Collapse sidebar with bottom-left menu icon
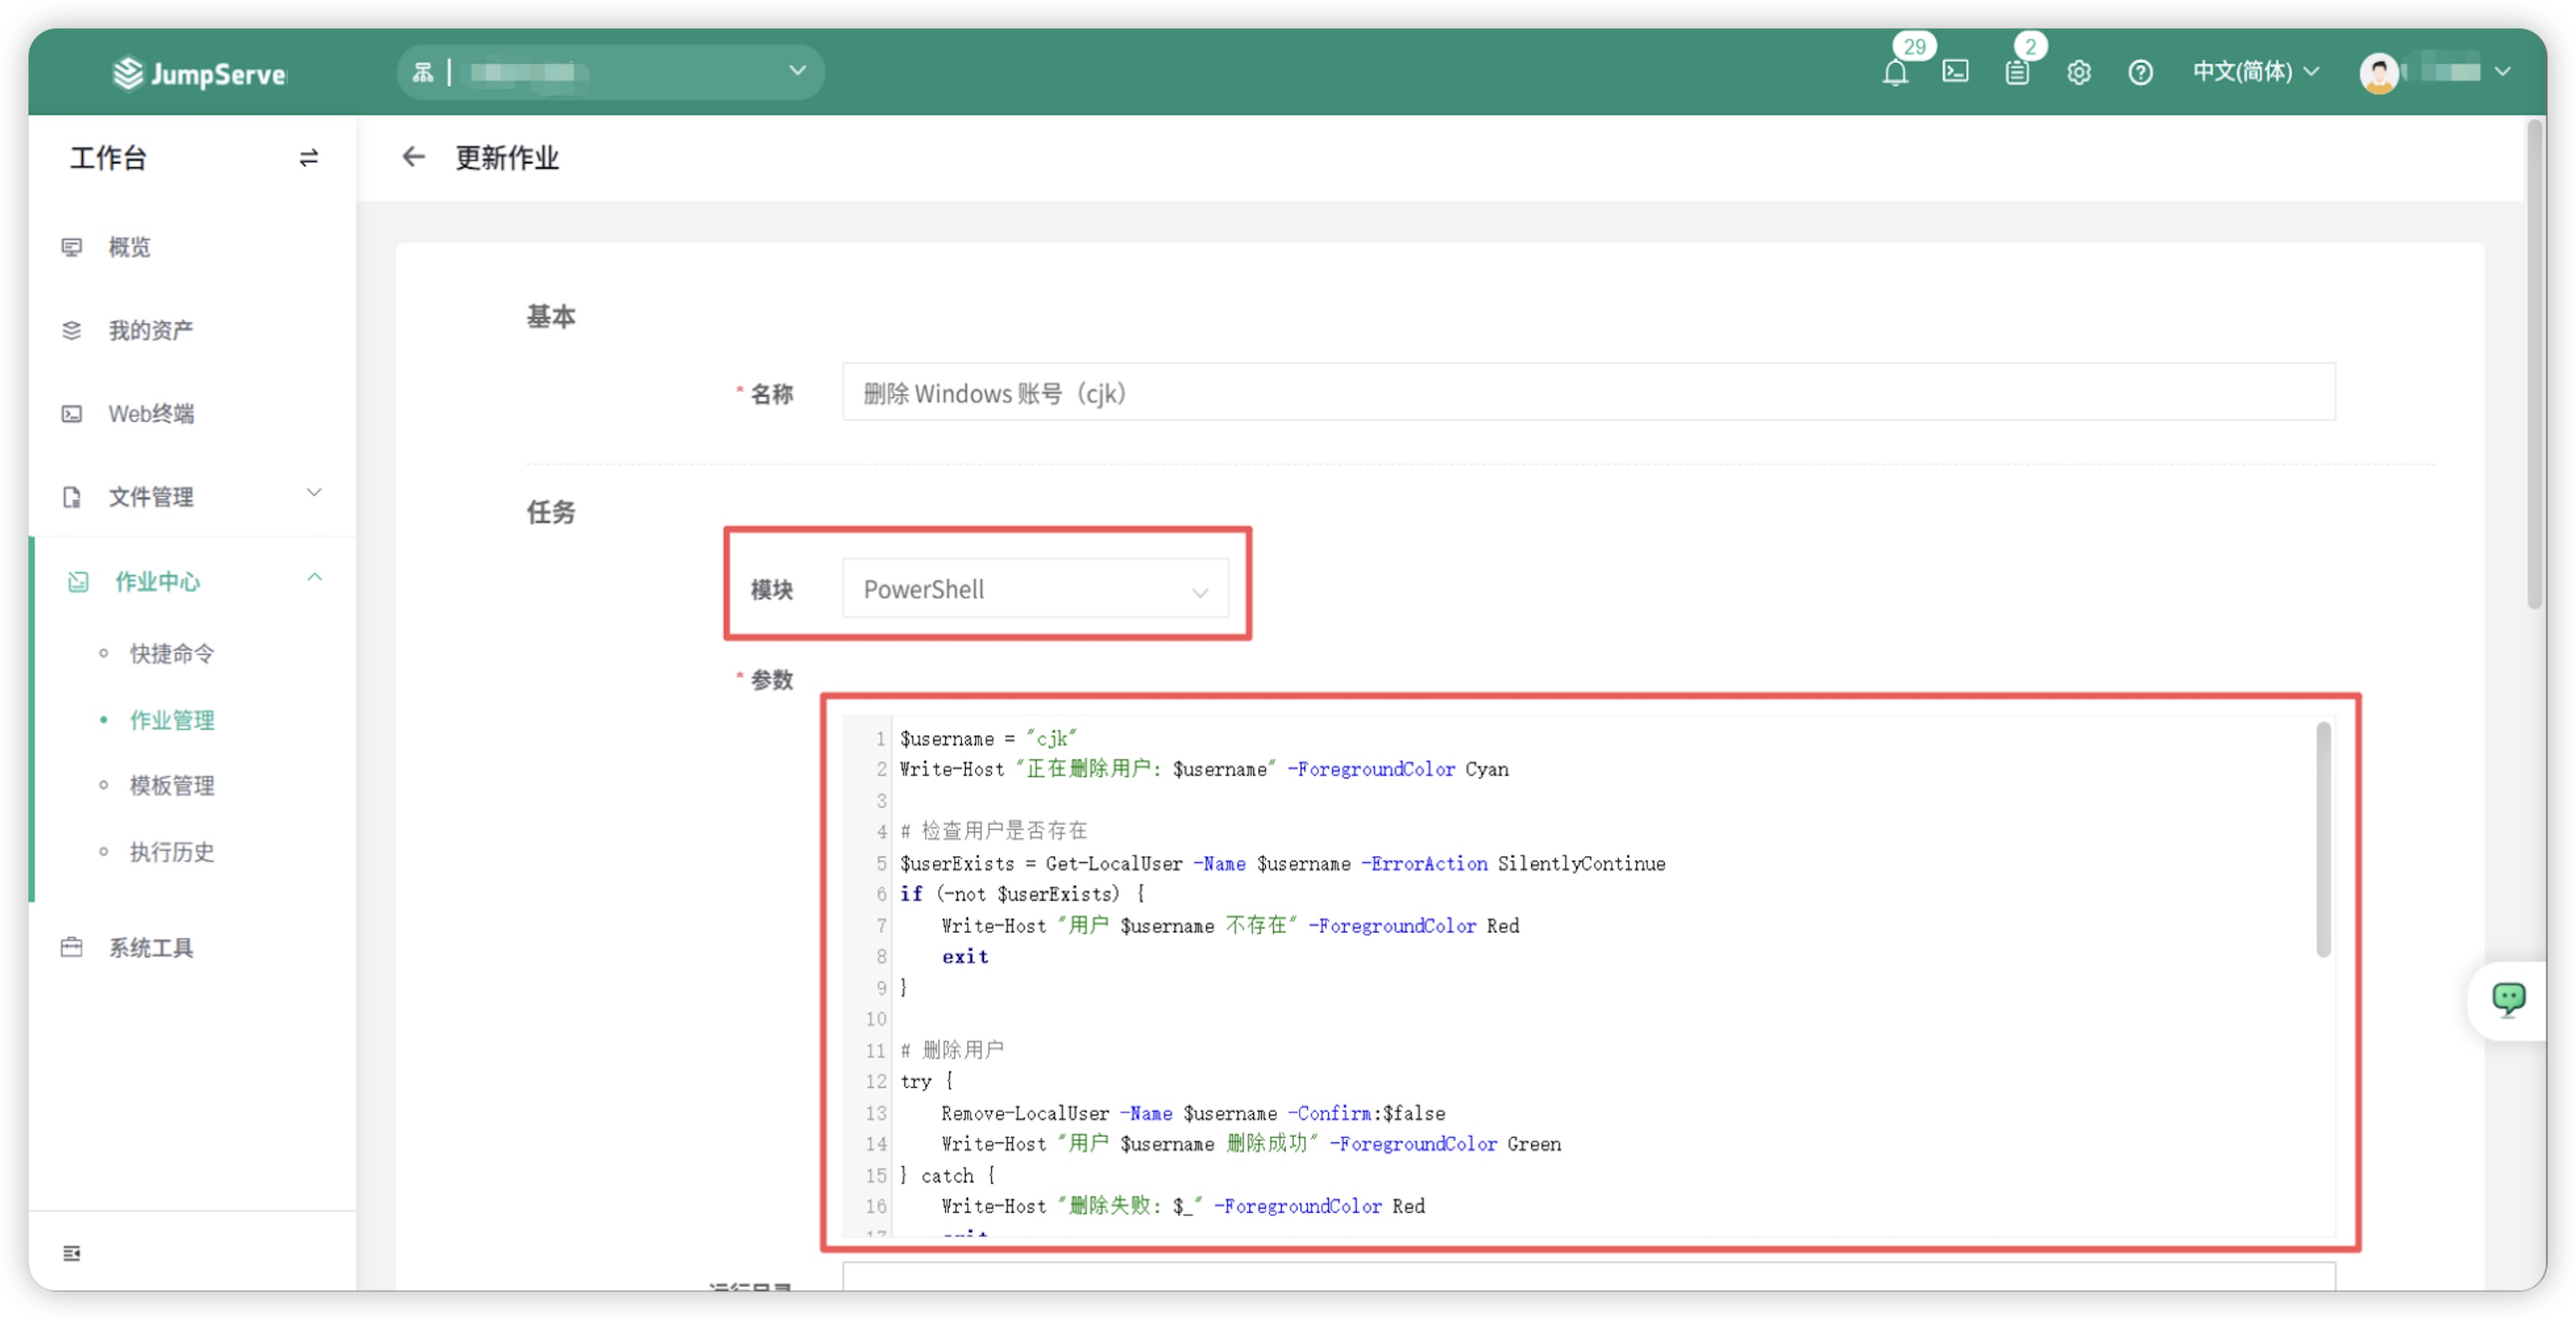Screen dimensions: 2576x1320 point(72,1253)
